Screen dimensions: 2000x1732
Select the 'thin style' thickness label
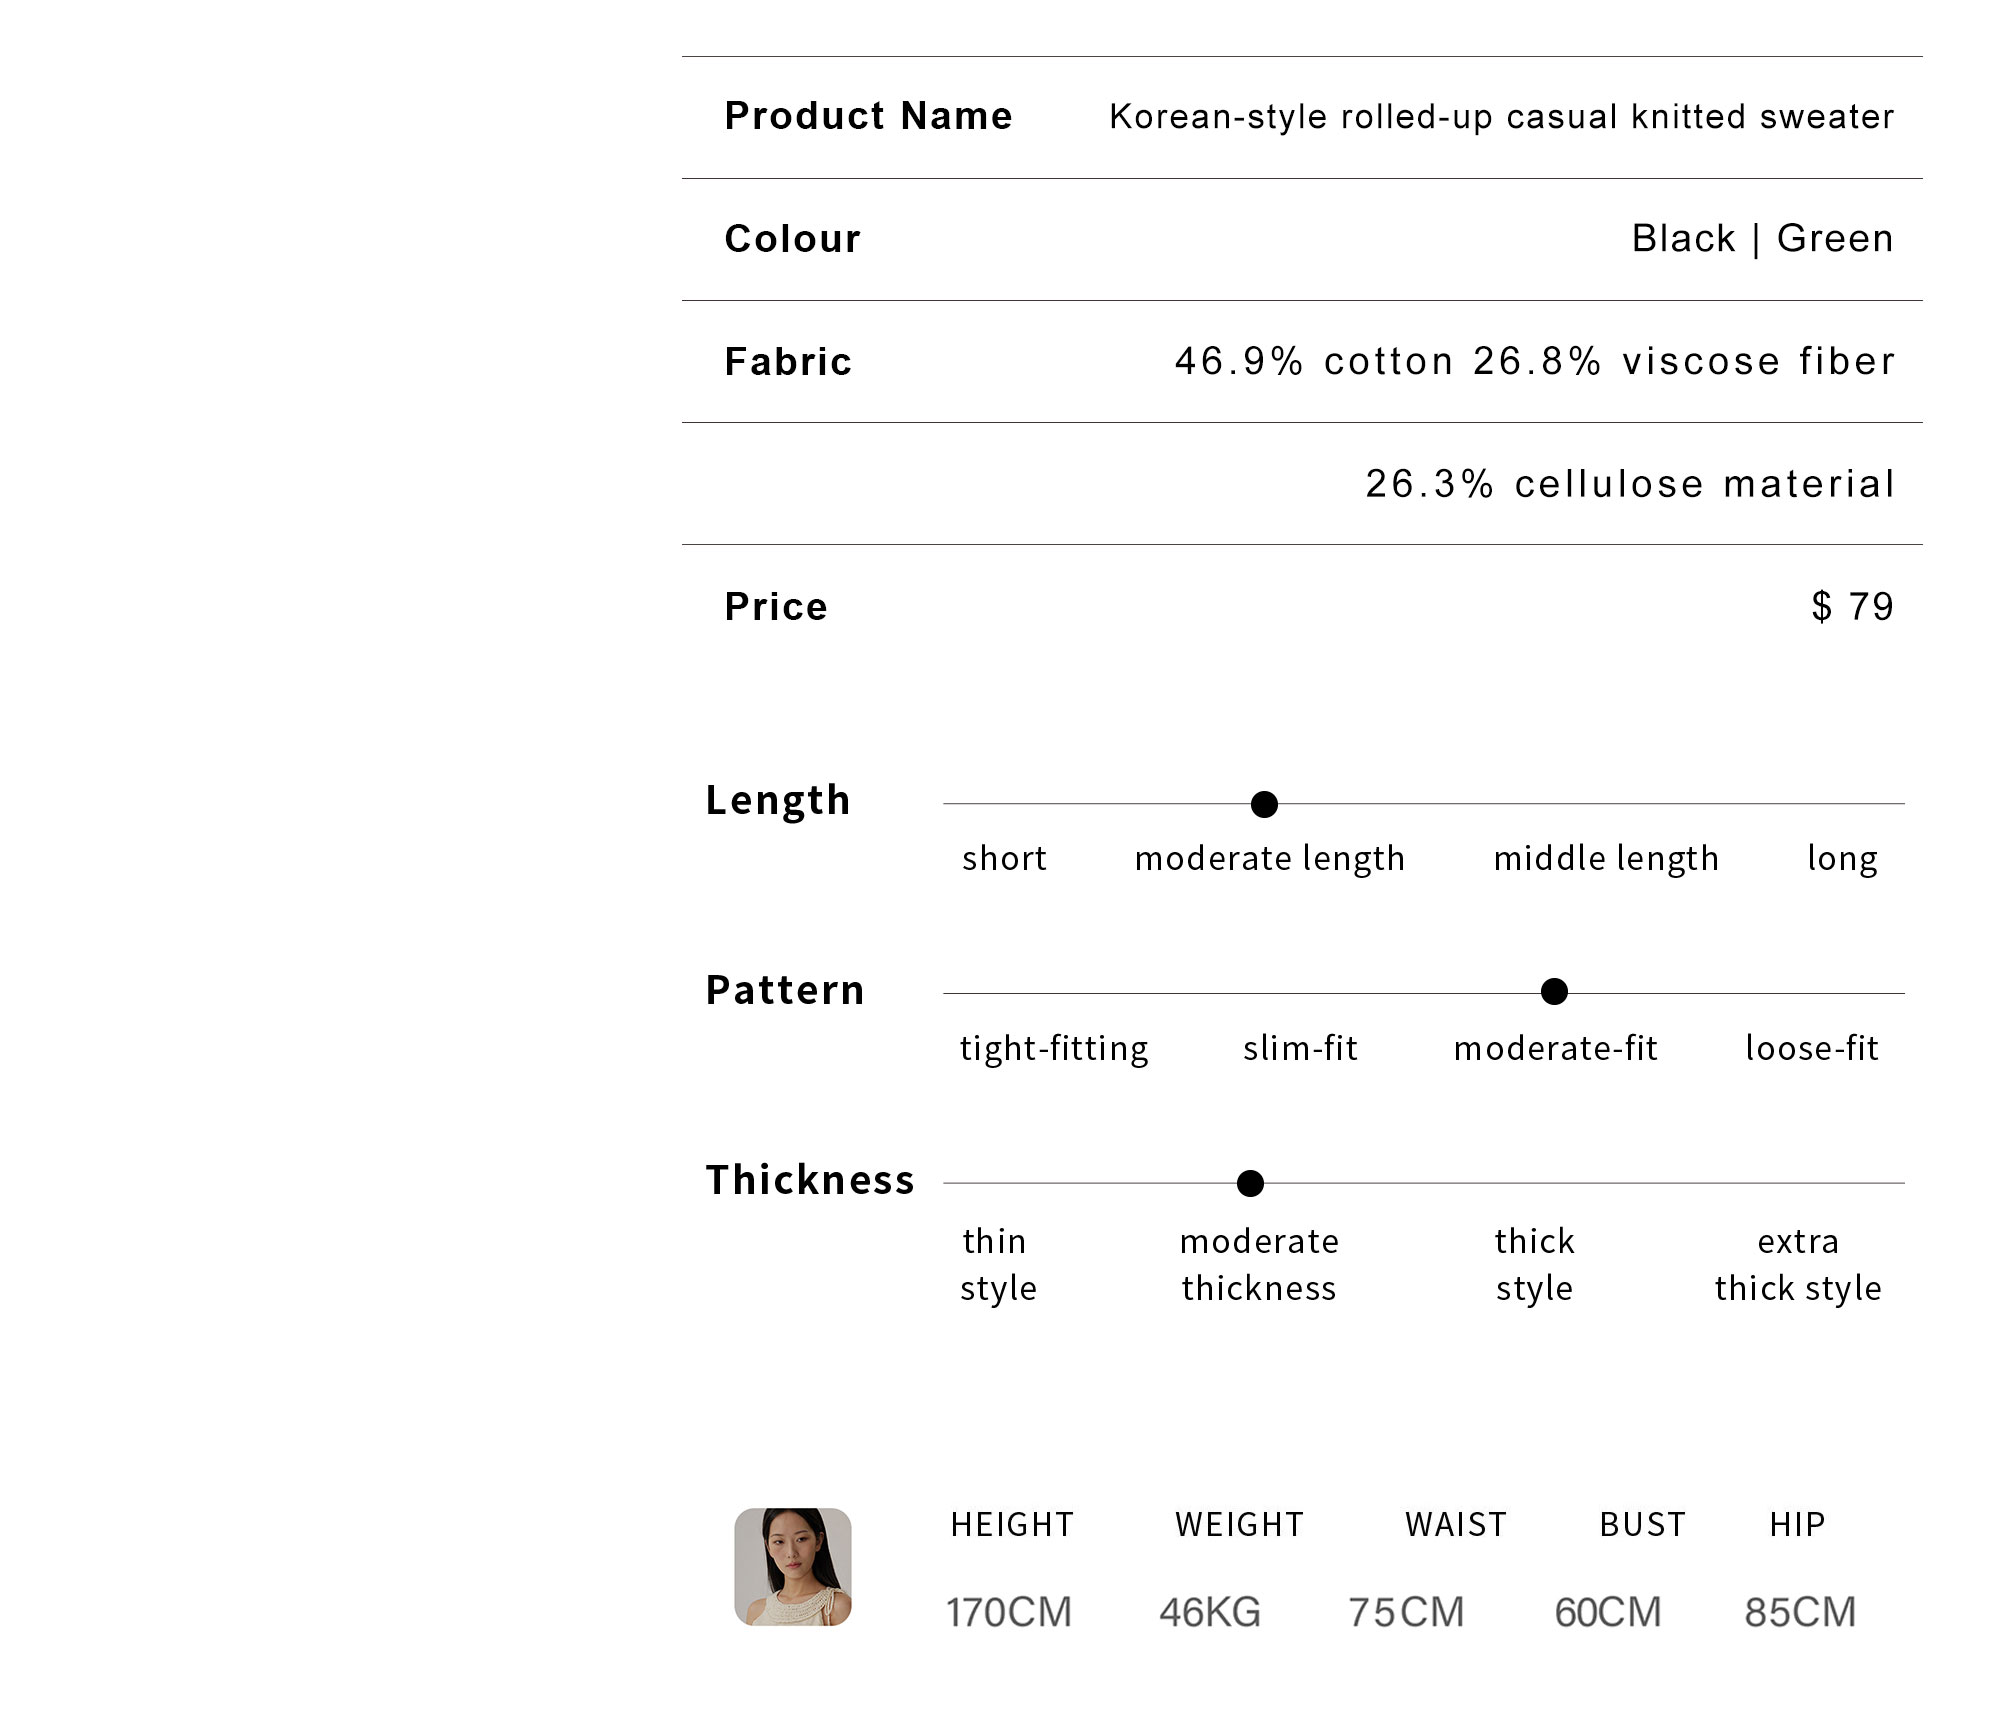coord(998,1265)
